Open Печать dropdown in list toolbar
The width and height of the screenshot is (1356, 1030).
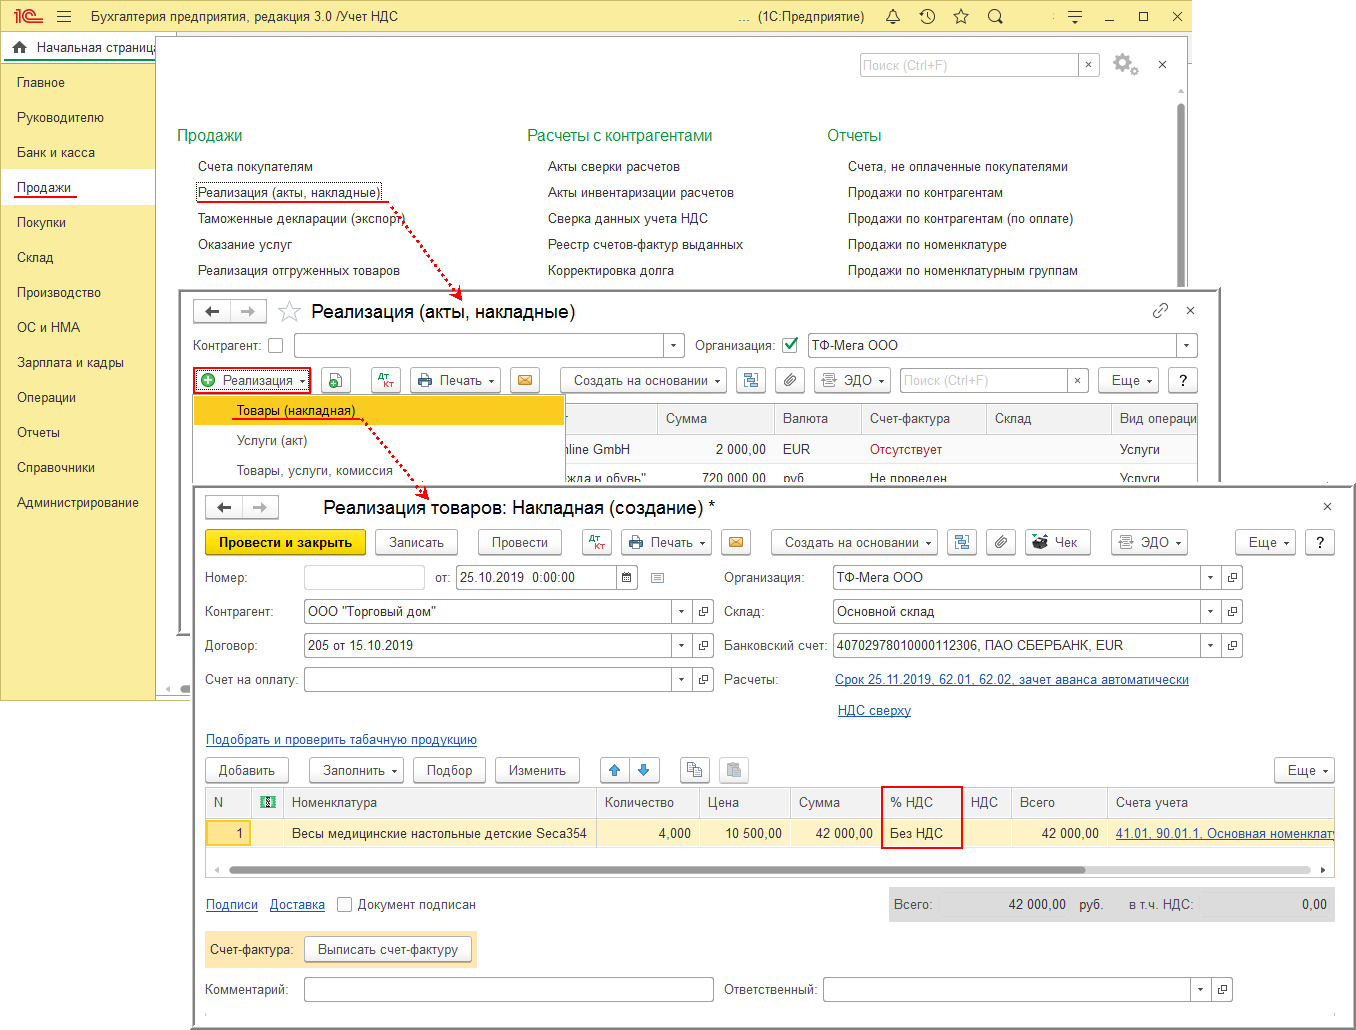[455, 380]
